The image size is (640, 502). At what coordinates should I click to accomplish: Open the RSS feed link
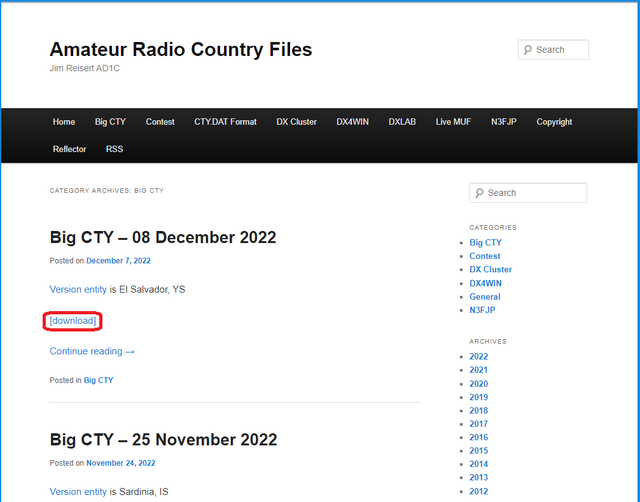(114, 149)
